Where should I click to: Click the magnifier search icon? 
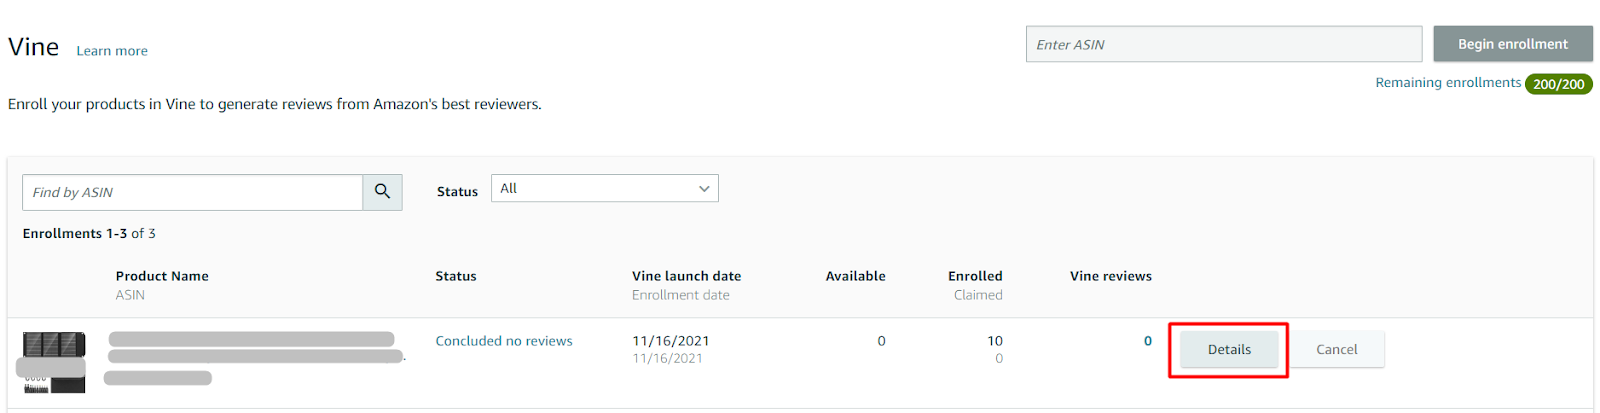click(x=382, y=192)
